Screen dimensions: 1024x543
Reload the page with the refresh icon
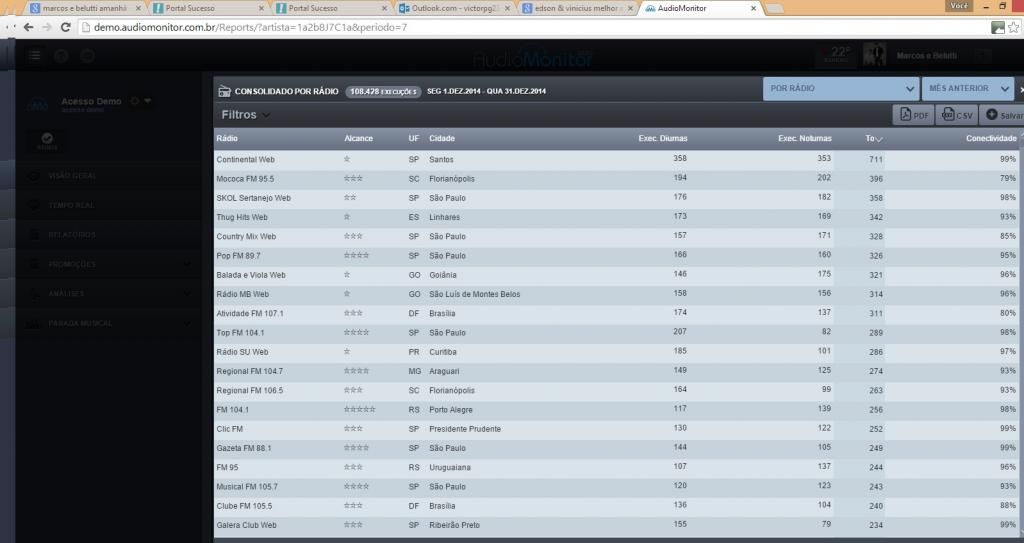tap(71, 27)
